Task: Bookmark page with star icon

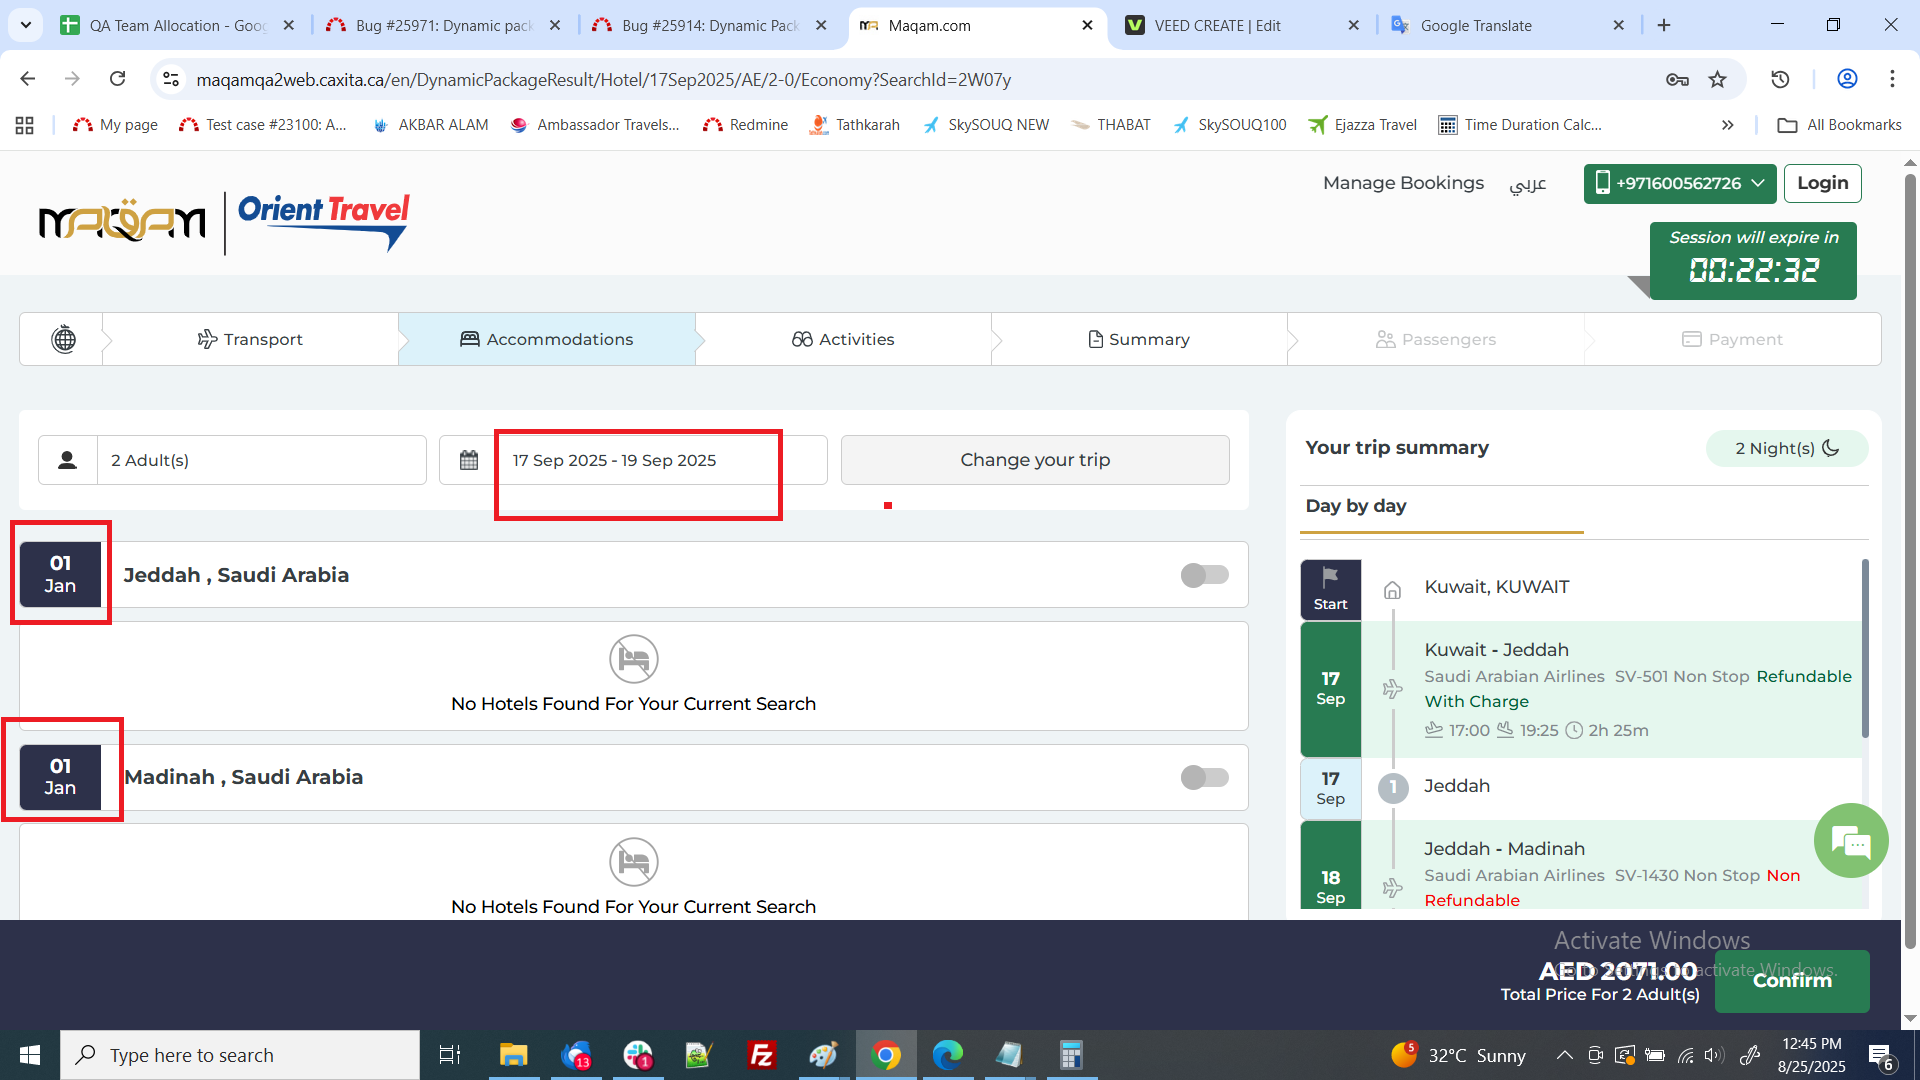Action: point(1717,79)
